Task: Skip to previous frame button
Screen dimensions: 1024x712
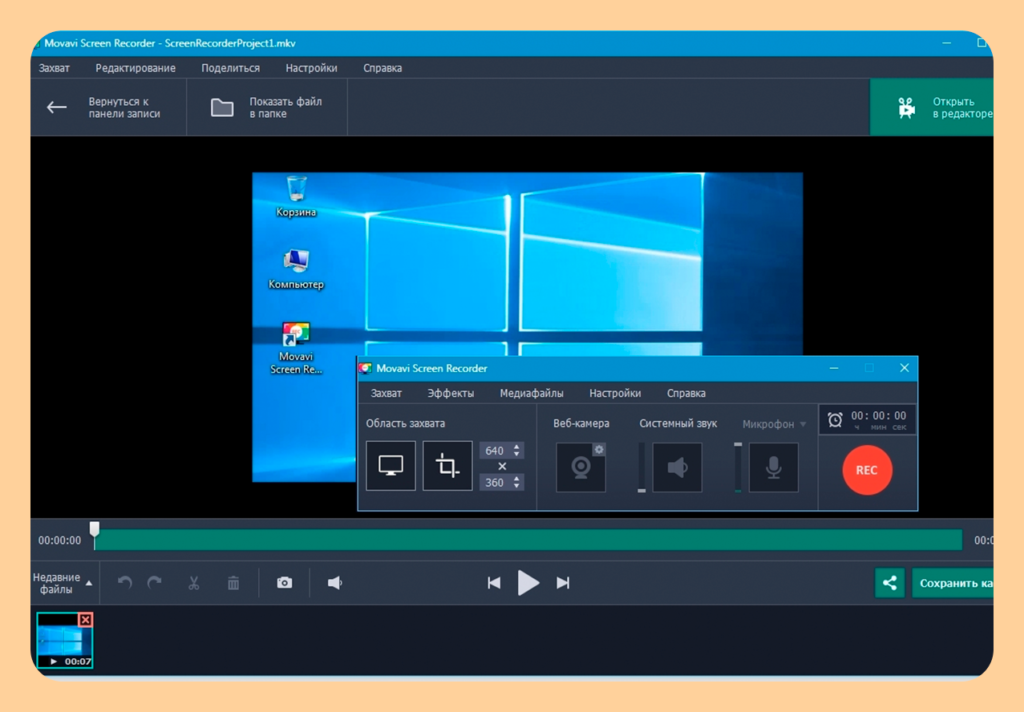Action: coord(494,583)
